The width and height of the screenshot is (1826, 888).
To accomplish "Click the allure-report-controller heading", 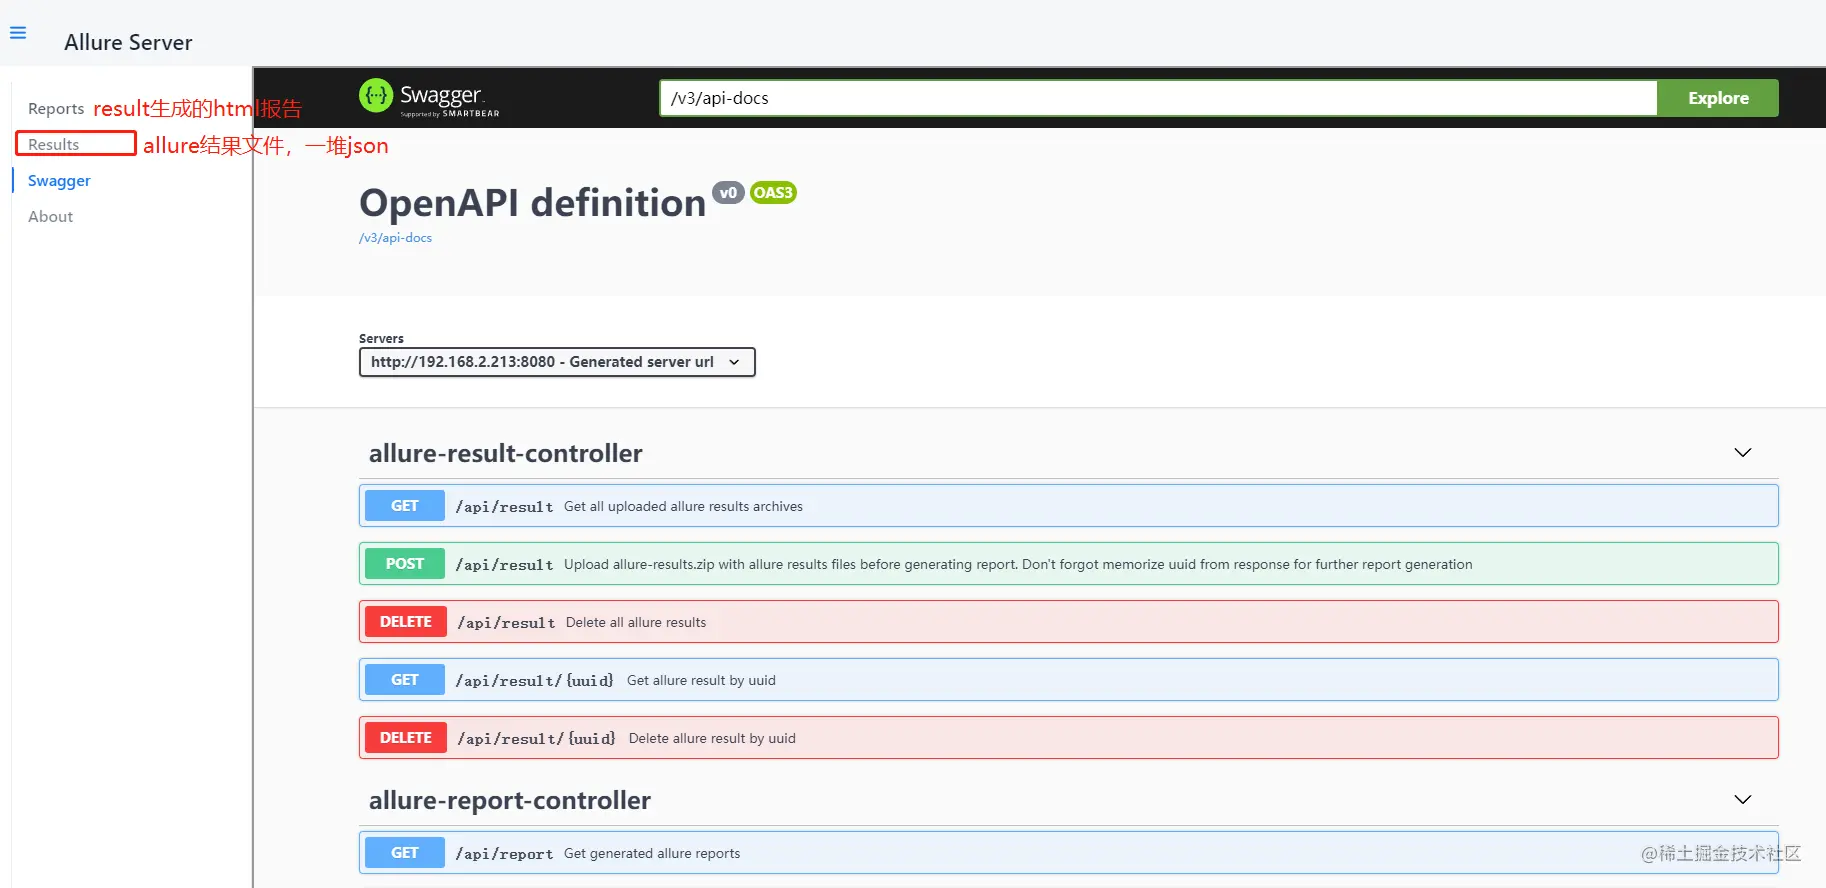I will tap(510, 800).
